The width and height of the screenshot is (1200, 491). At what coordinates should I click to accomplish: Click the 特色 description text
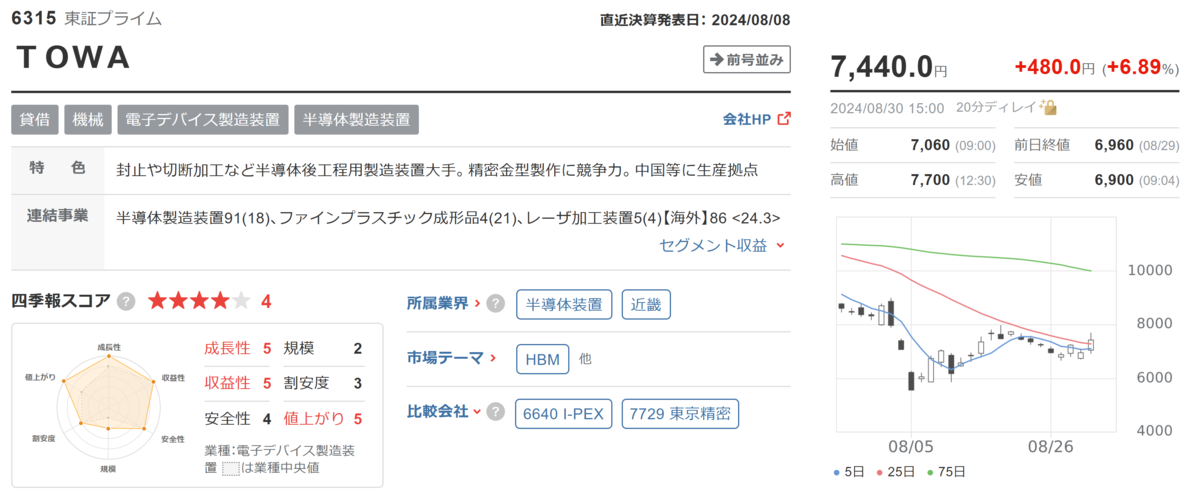coord(437,170)
